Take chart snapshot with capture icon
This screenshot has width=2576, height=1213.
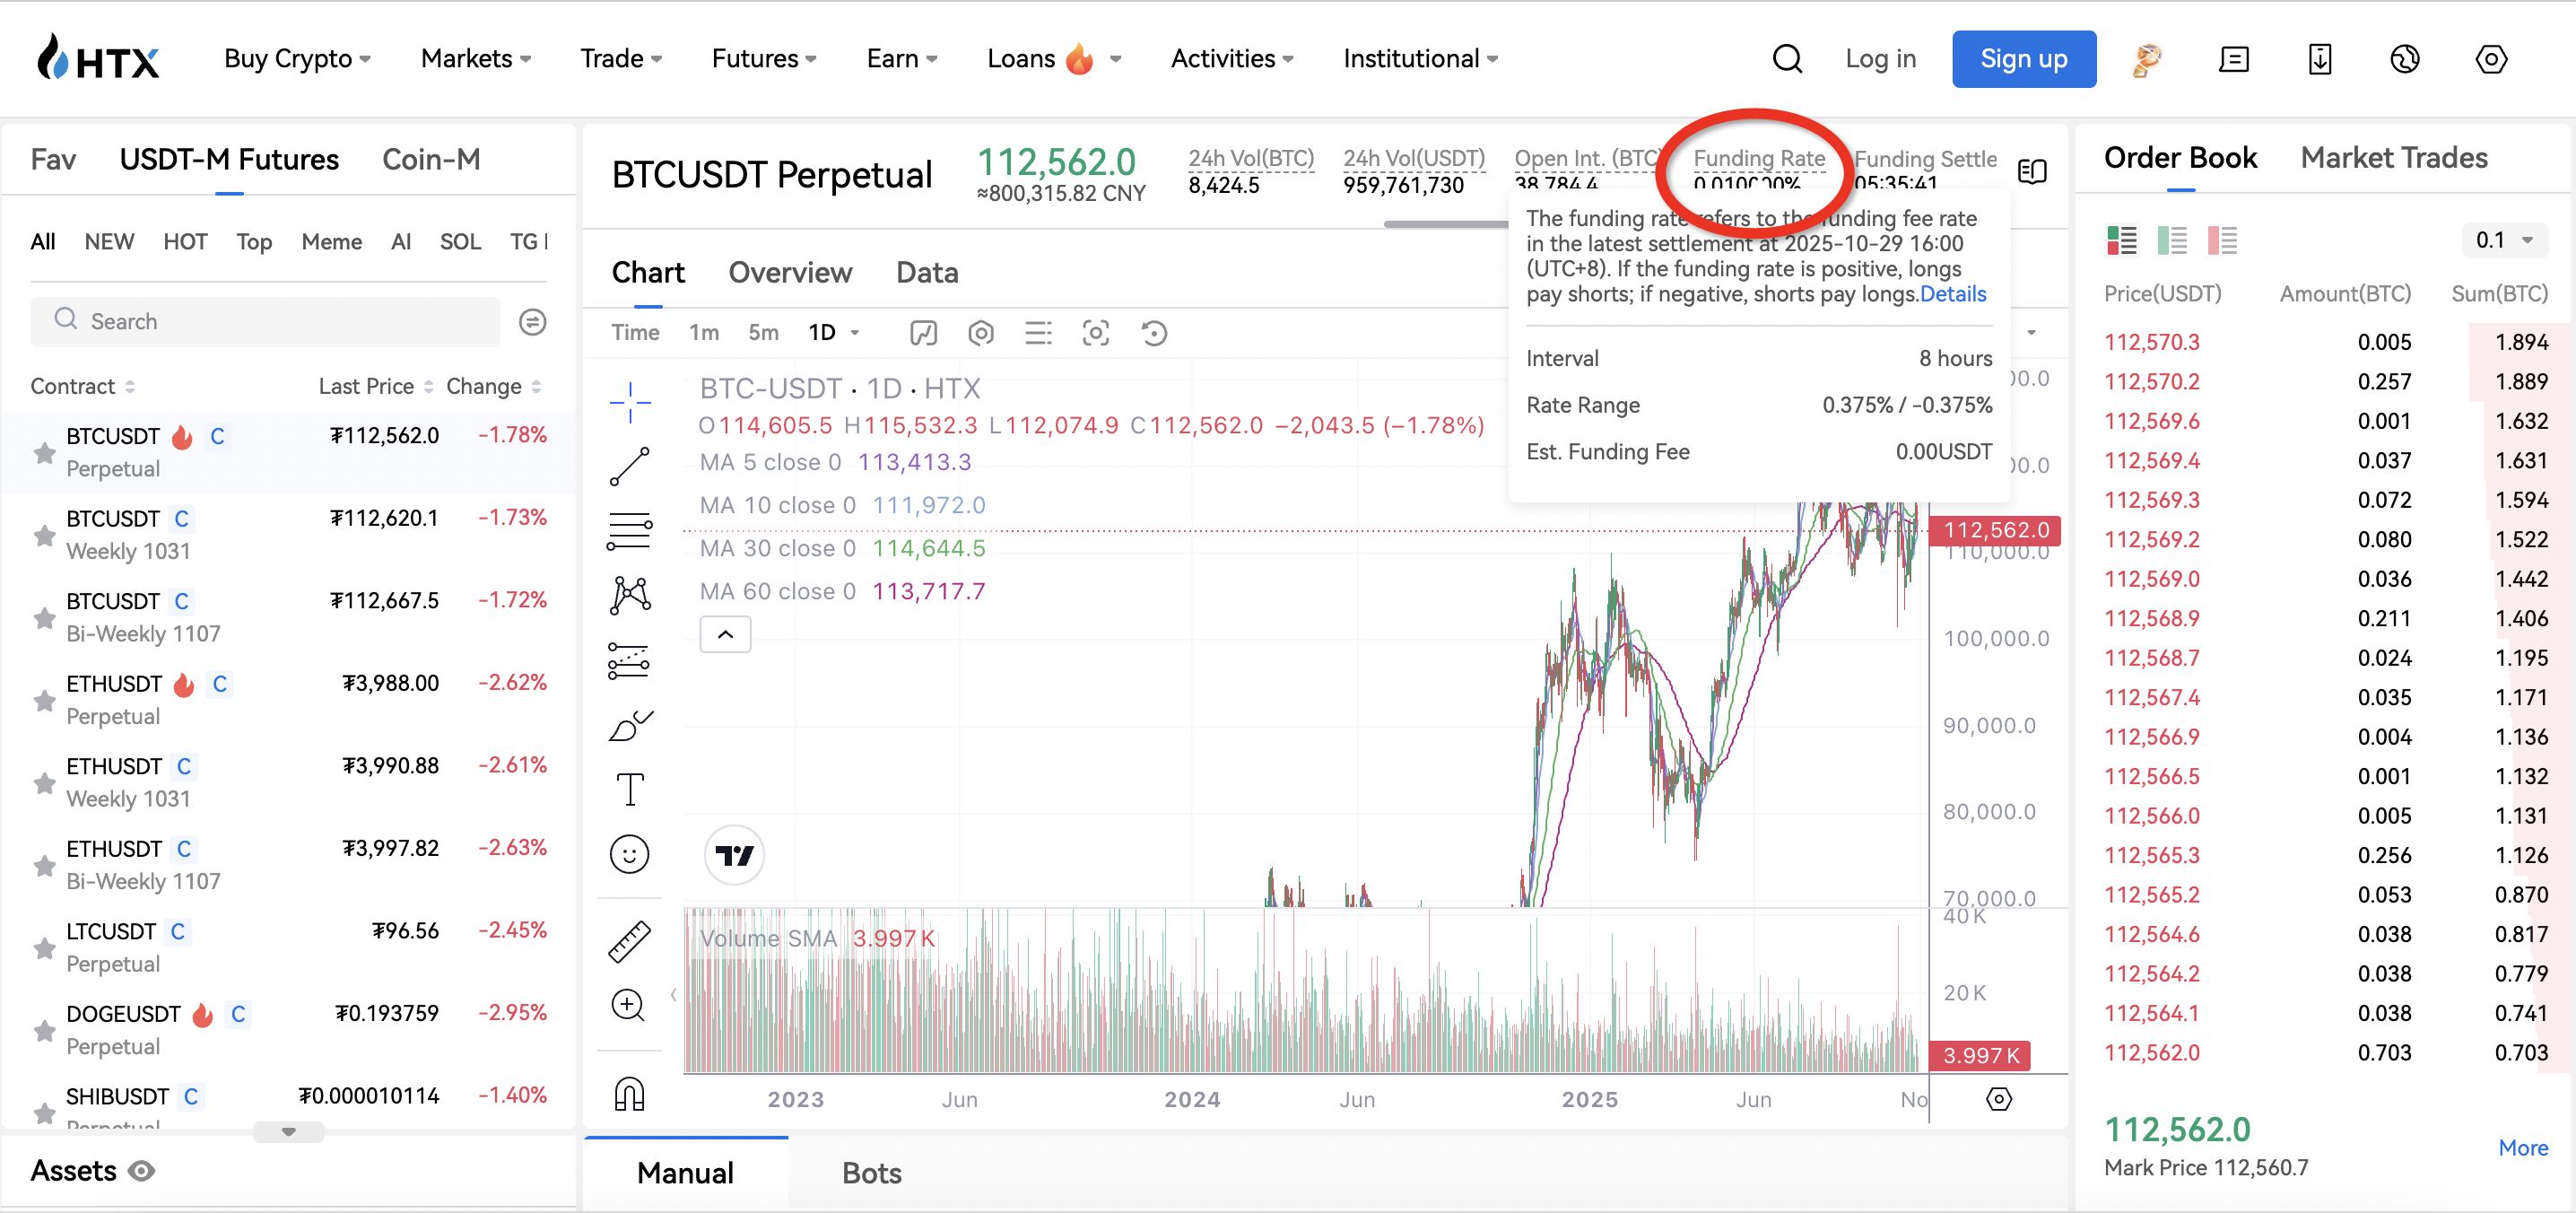click(x=1095, y=333)
